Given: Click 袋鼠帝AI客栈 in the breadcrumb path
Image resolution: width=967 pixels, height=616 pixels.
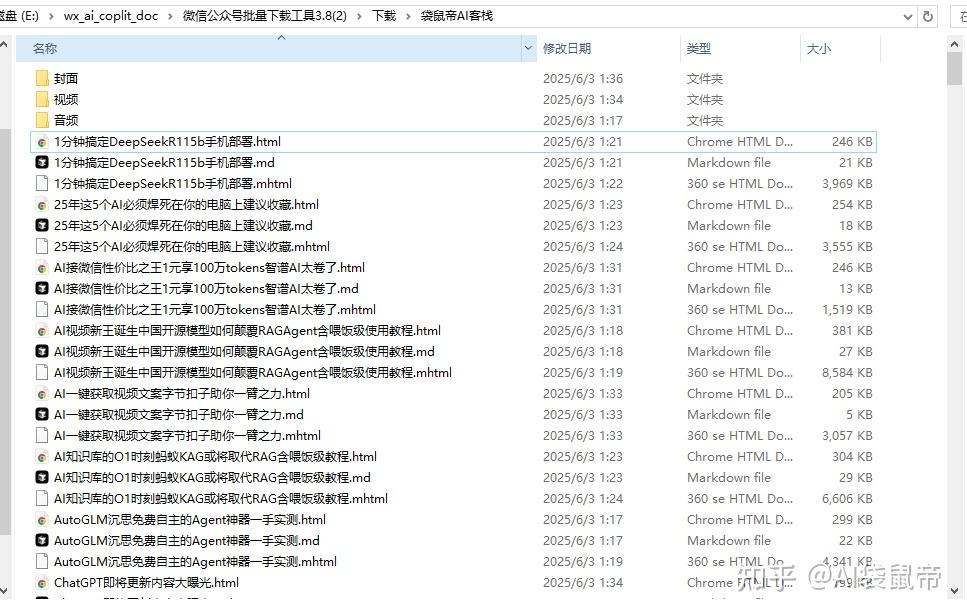Looking at the screenshot, I should [x=456, y=16].
